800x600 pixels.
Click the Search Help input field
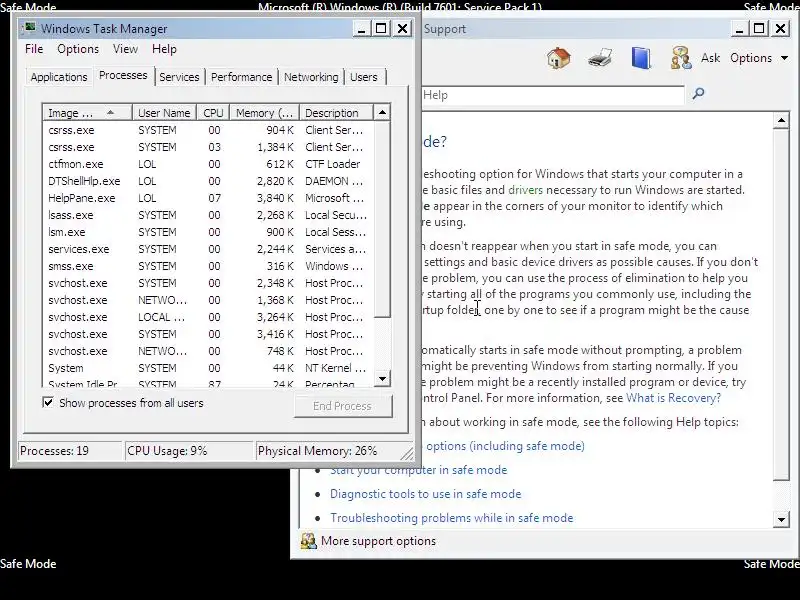click(553, 95)
